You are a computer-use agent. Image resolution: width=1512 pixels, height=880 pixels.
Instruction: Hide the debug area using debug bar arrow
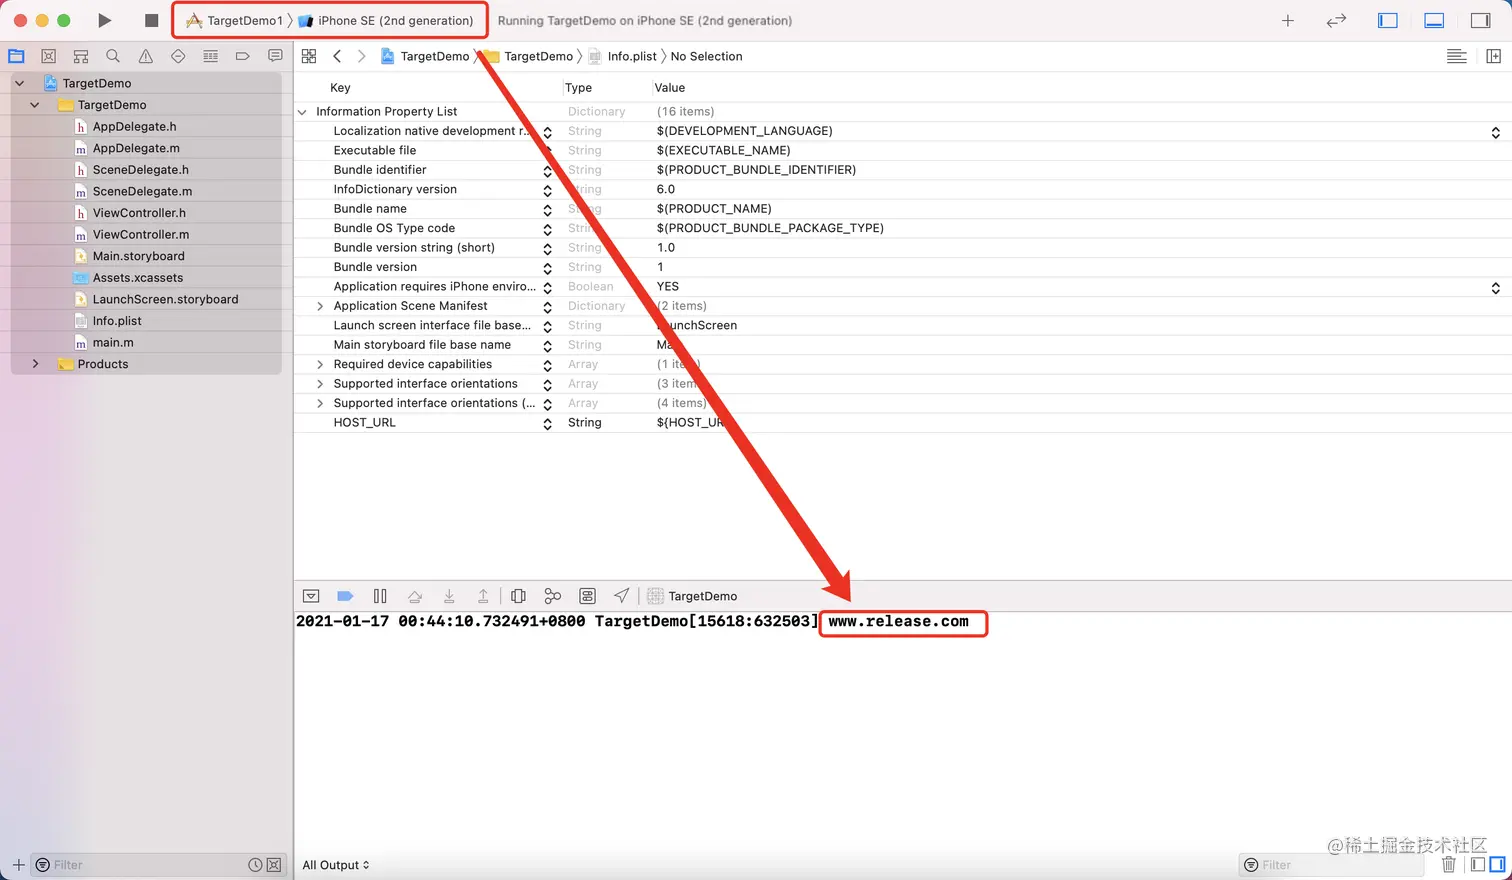click(311, 596)
